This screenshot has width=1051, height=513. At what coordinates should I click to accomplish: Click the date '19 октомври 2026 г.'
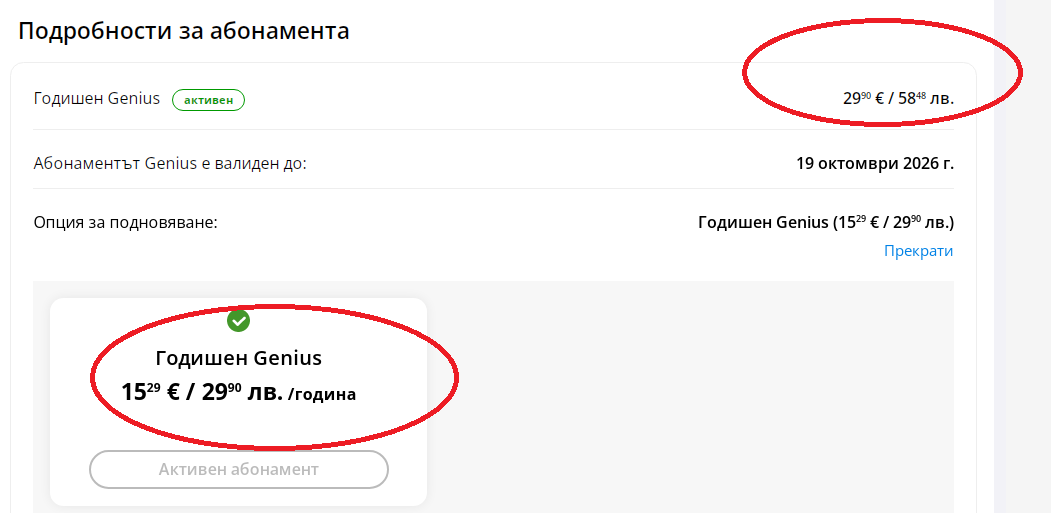(x=875, y=162)
